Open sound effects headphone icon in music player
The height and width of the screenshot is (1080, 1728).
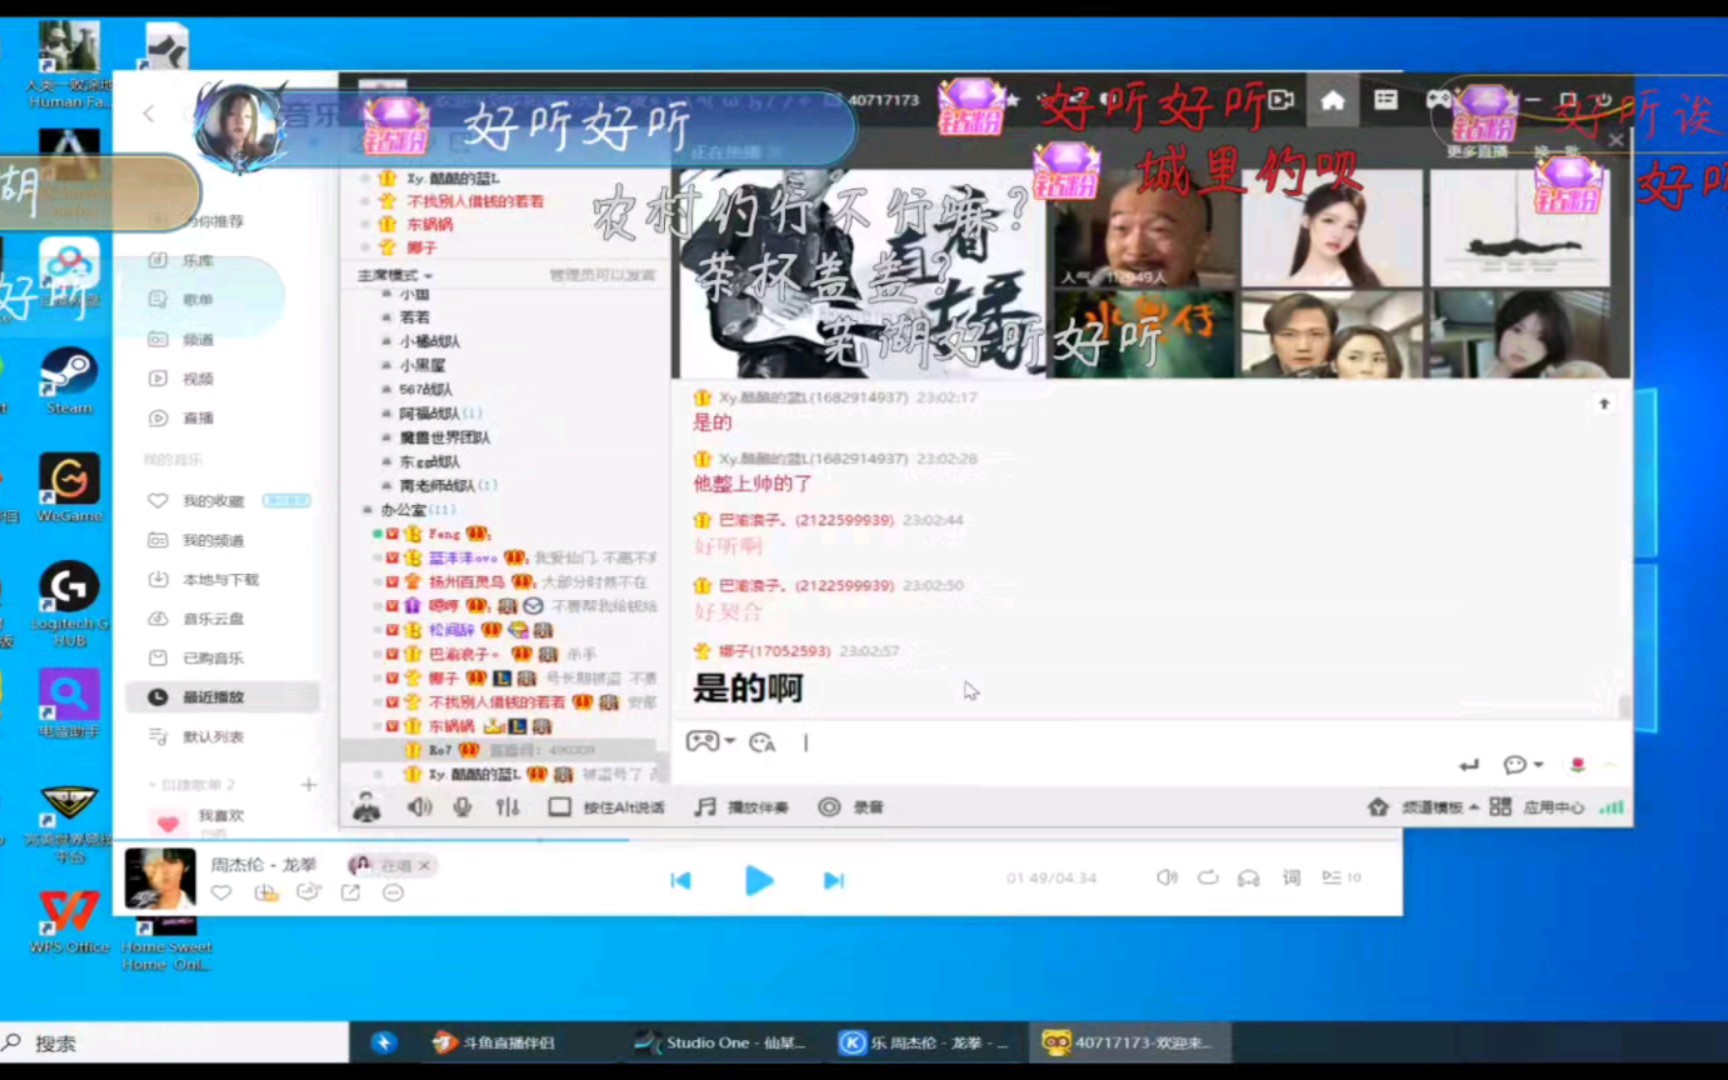(x=1249, y=878)
